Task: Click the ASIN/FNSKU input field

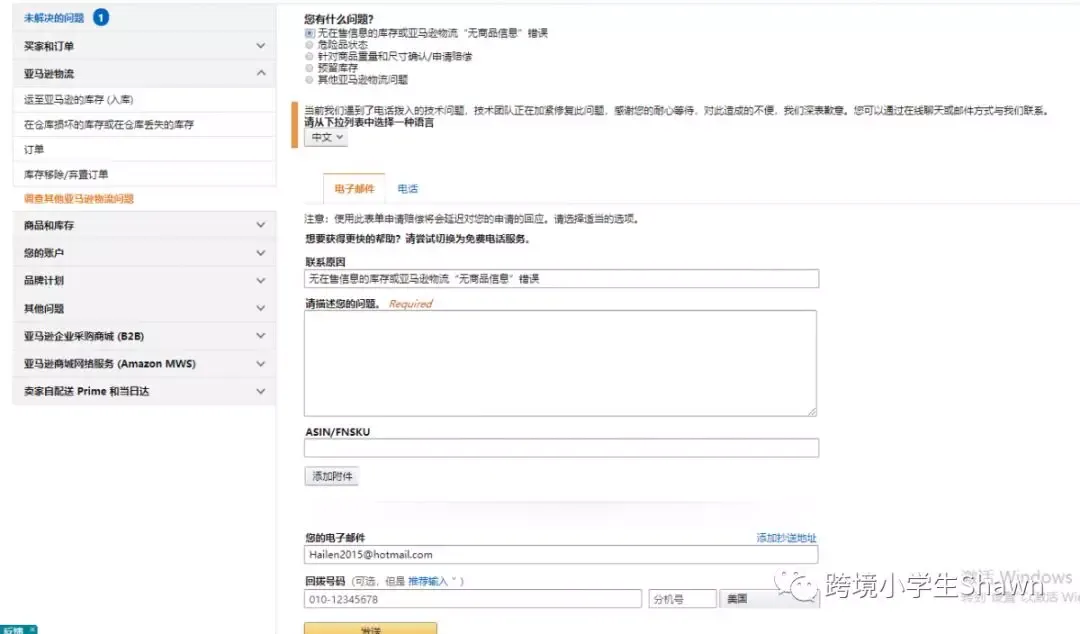Action: click(x=561, y=448)
